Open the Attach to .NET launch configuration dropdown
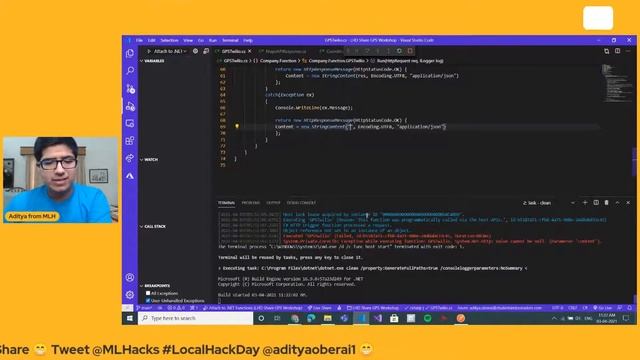Viewport: 640px width, 360px height. click(x=170, y=51)
